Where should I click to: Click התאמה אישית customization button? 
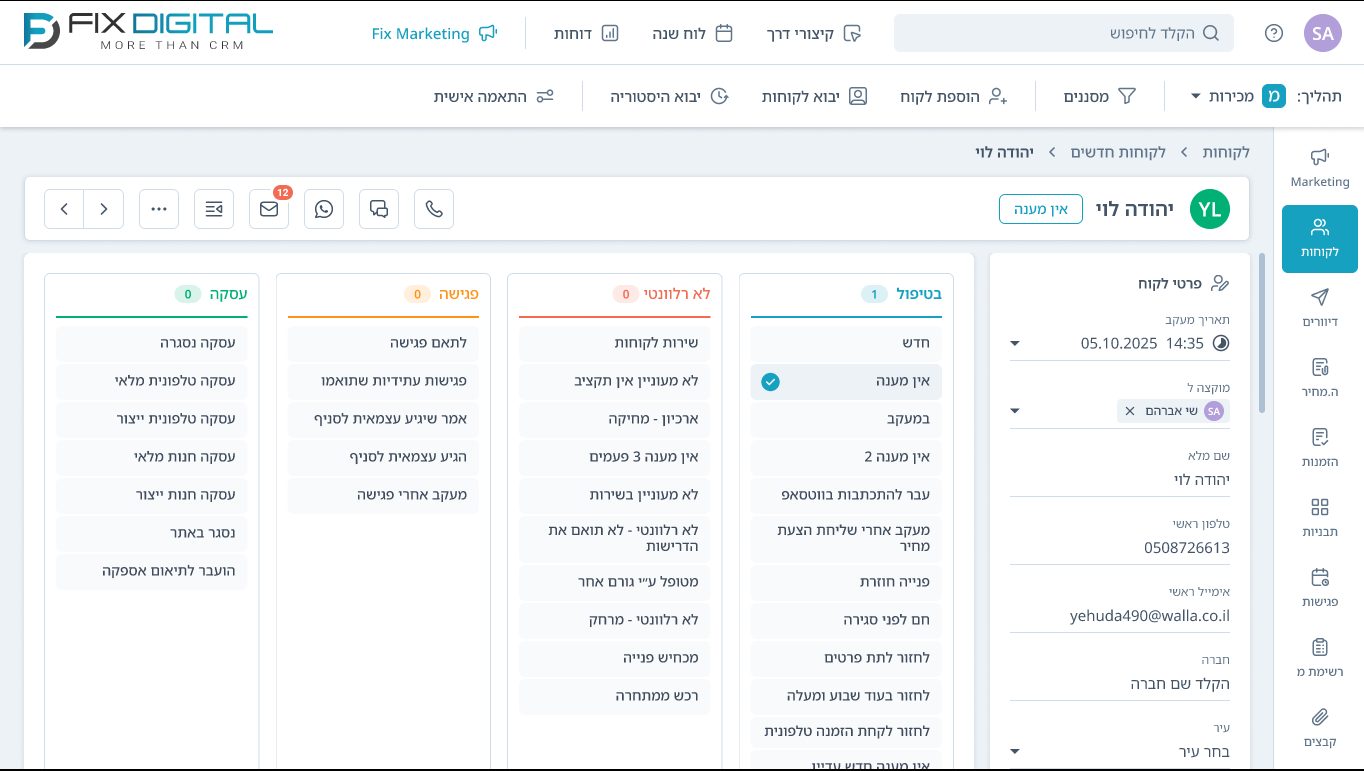pyautogui.click(x=494, y=96)
